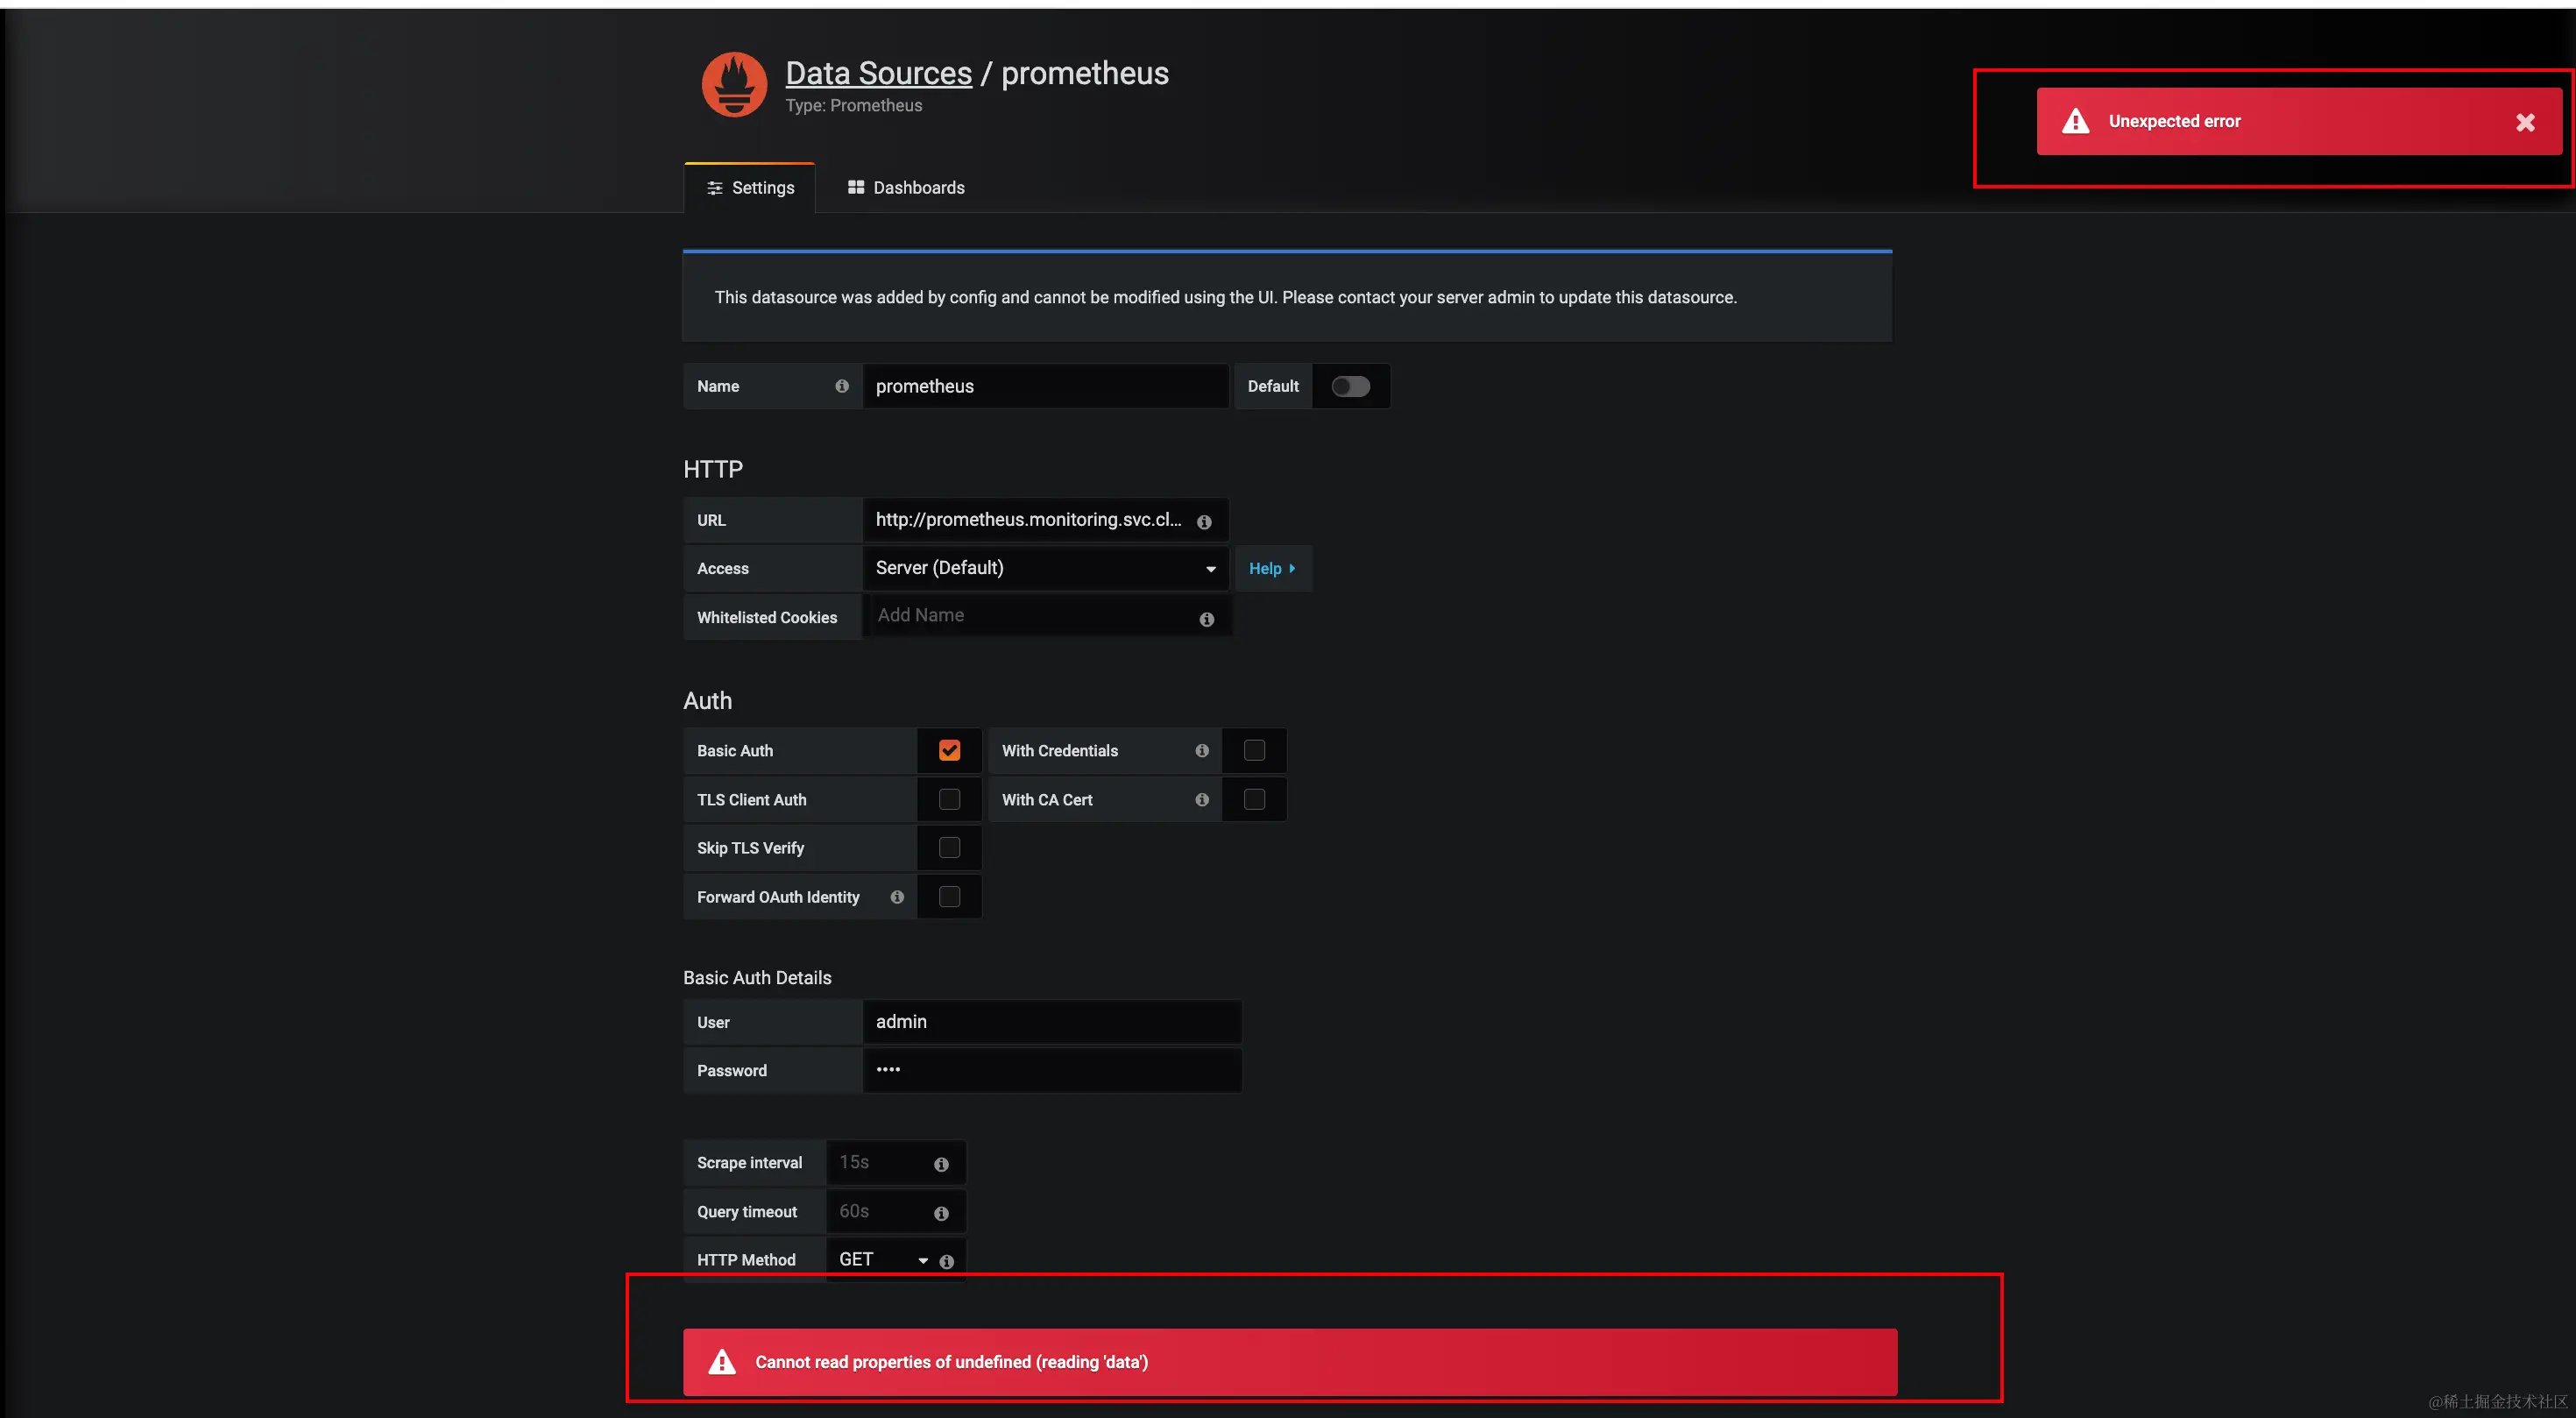Click the Query timeout info icon
The height and width of the screenshot is (1418, 2576).
941,1213
